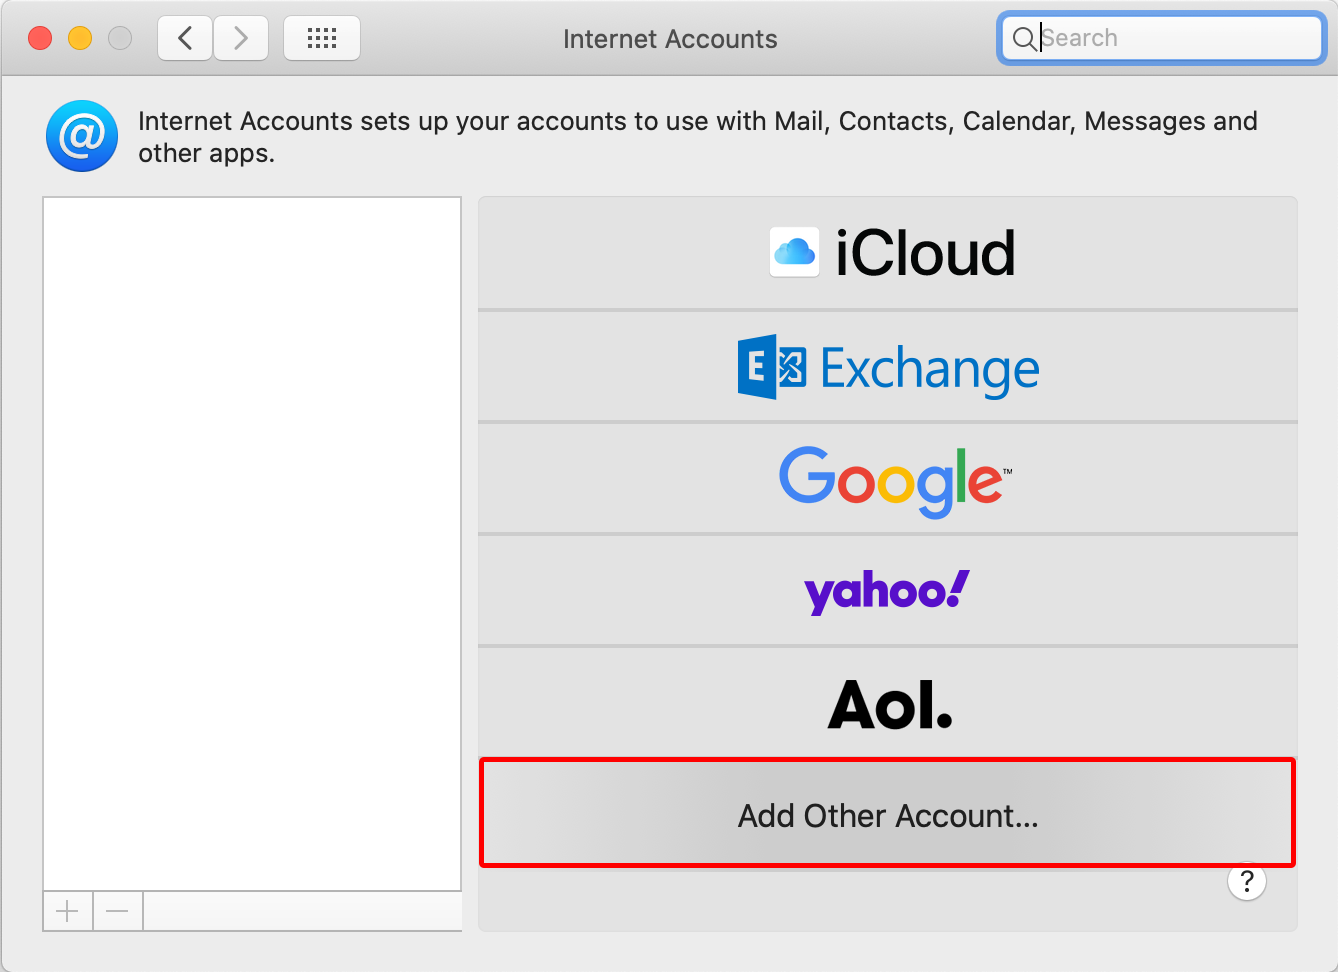Go forward with the right chevron
The image size is (1338, 972).
pyautogui.click(x=241, y=39)
